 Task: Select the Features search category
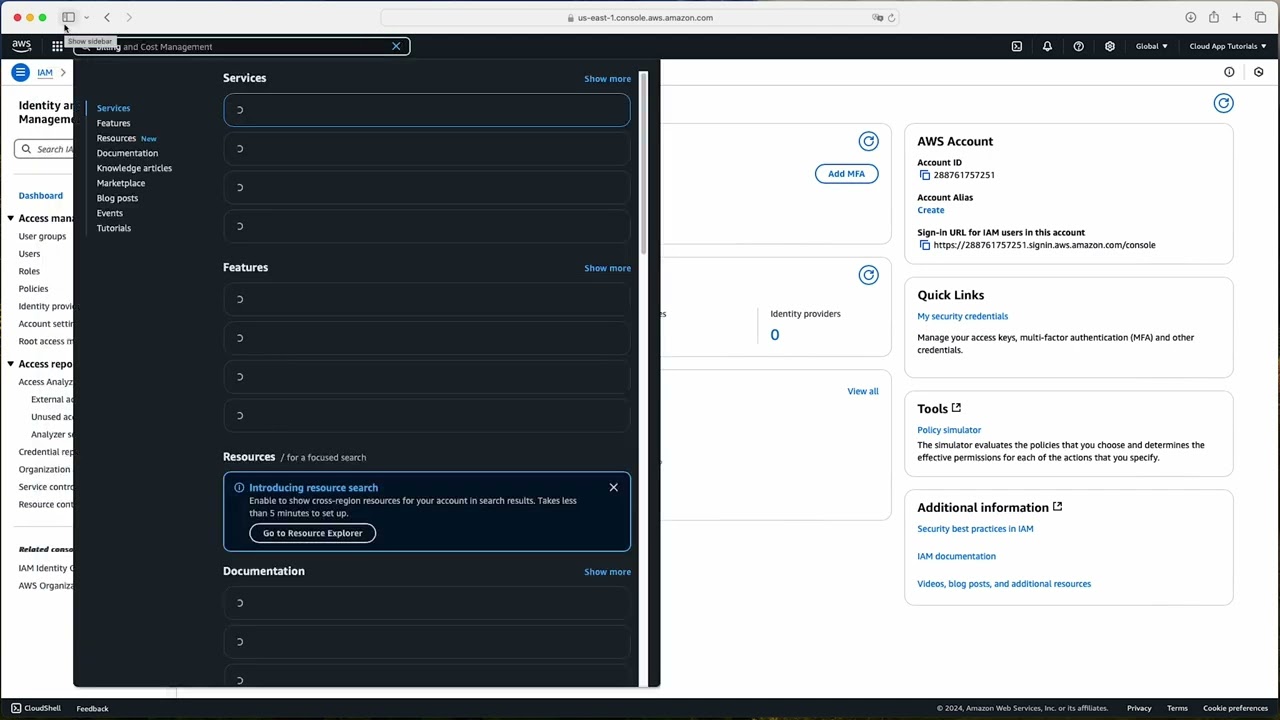pyautogui.click(x=113, y=123)
